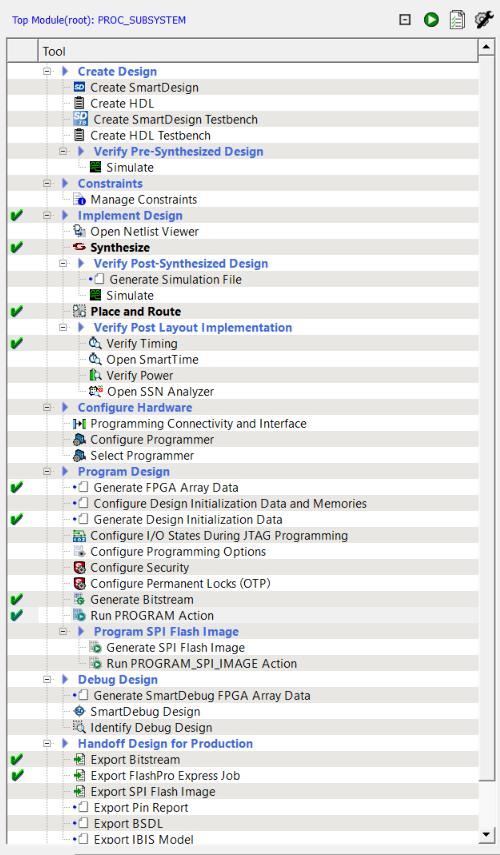
Task: Click the collapse-all square icon in the toolbar
Action: pos(405,20)
